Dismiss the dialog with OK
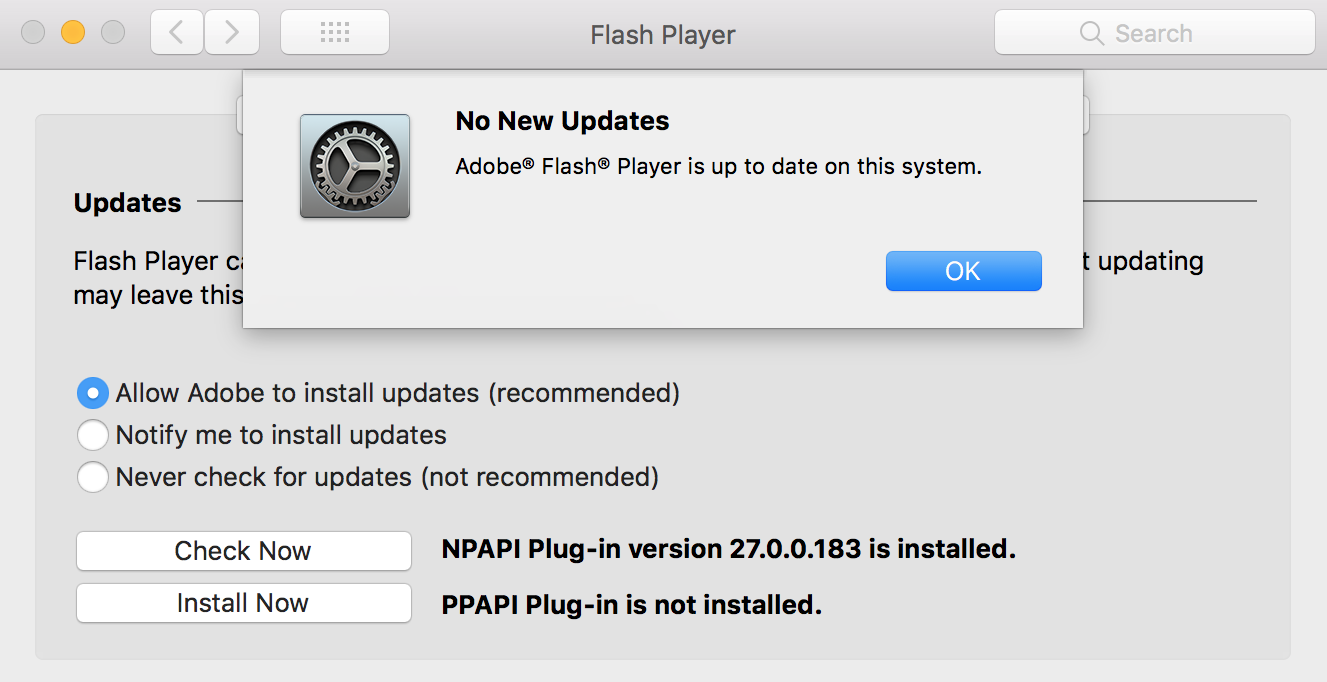This screenshot has width=1327, height=682. [964, 271]
